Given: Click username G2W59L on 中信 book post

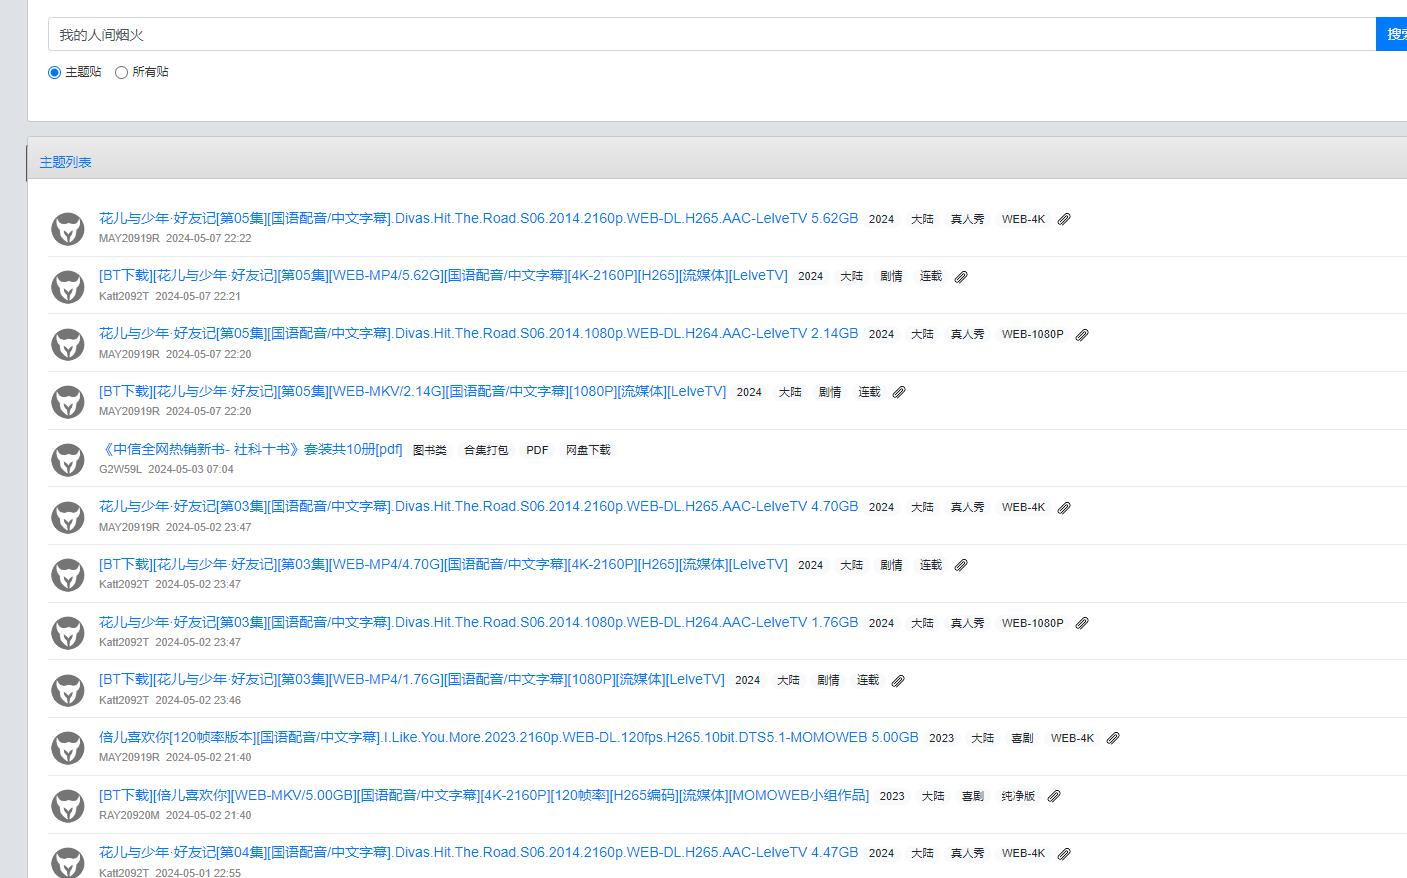Looking at the screenshot, I should [120, 469].
